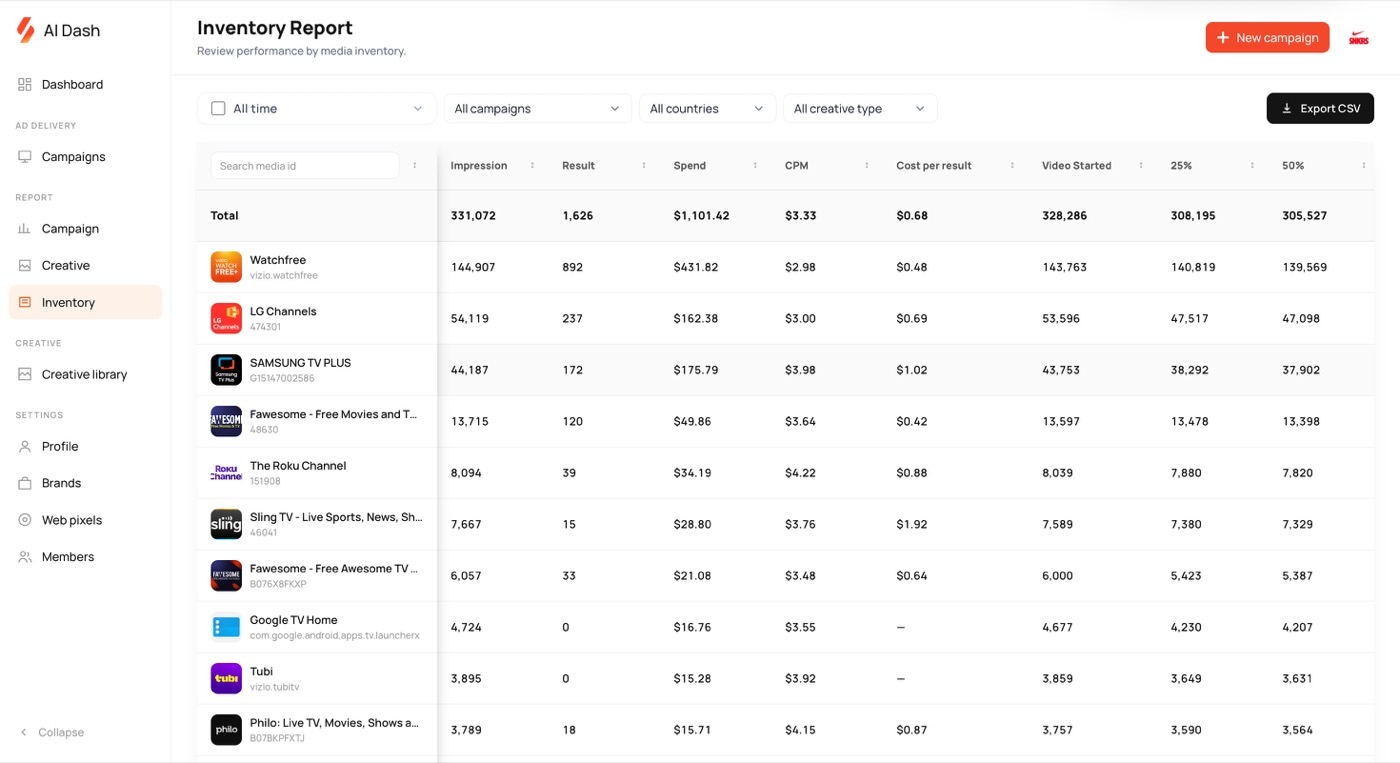Open column options for CPM
1400x763 pixels.
(866, 166)
